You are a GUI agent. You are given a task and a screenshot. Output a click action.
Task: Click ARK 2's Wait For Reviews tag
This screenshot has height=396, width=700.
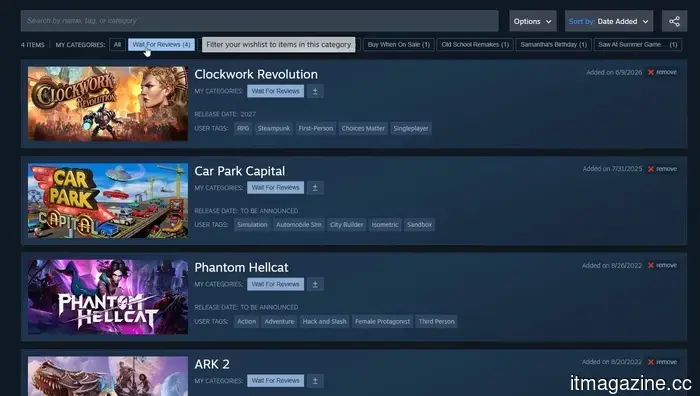[275, 381]
